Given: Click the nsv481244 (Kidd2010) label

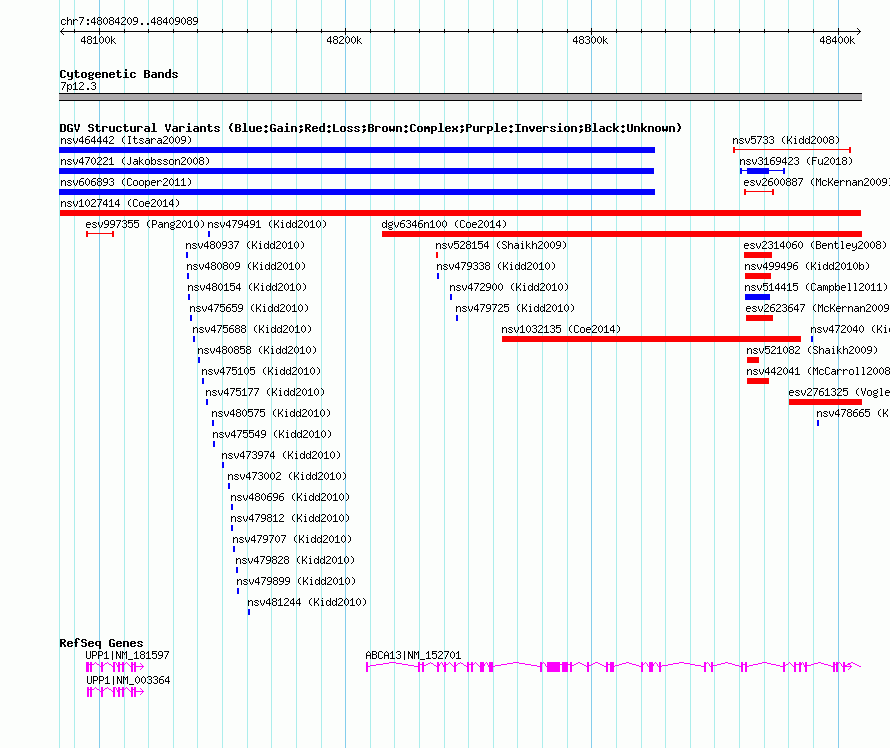Looking at the screenshot, I should 307,602.
